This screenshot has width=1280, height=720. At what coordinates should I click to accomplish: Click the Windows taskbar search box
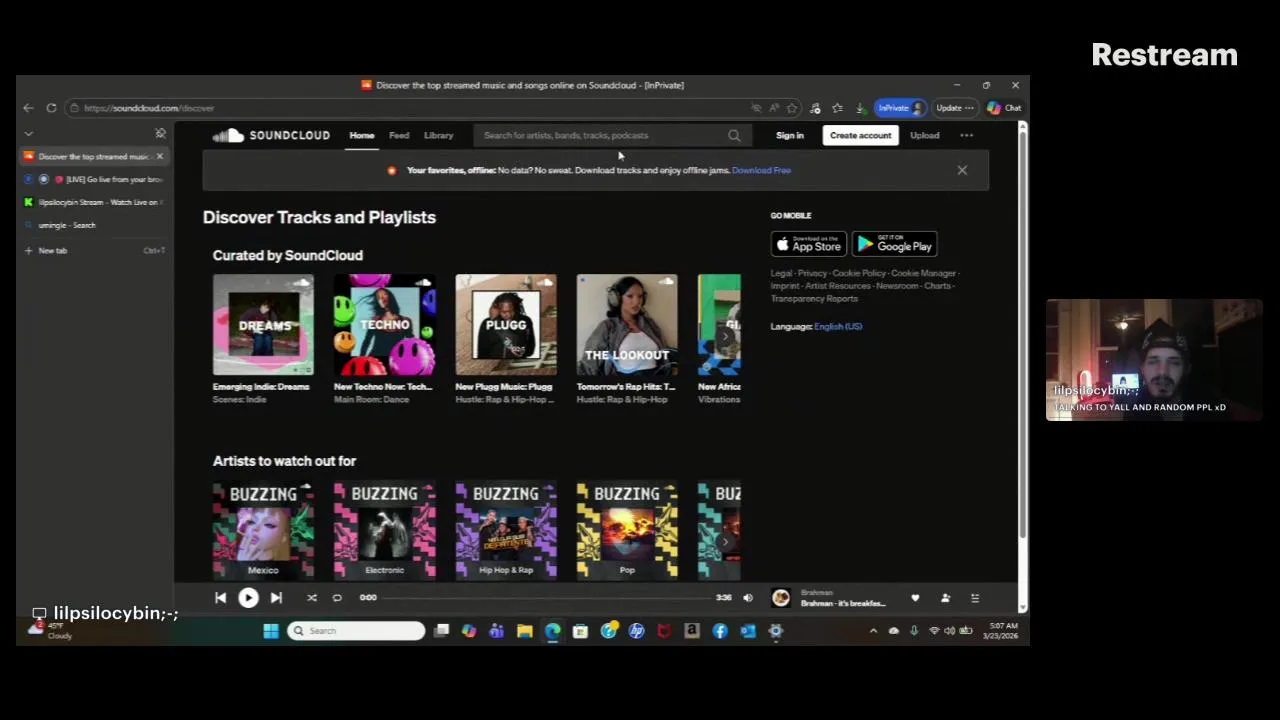coord(356,631)
